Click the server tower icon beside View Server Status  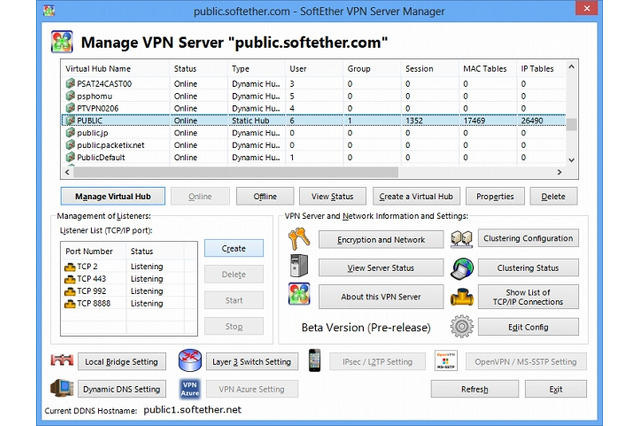click(299, 268)
